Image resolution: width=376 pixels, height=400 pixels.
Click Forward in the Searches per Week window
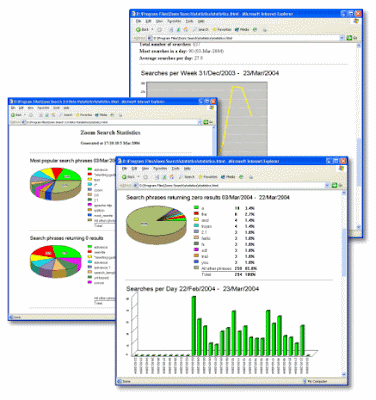(x=160, y=29)
